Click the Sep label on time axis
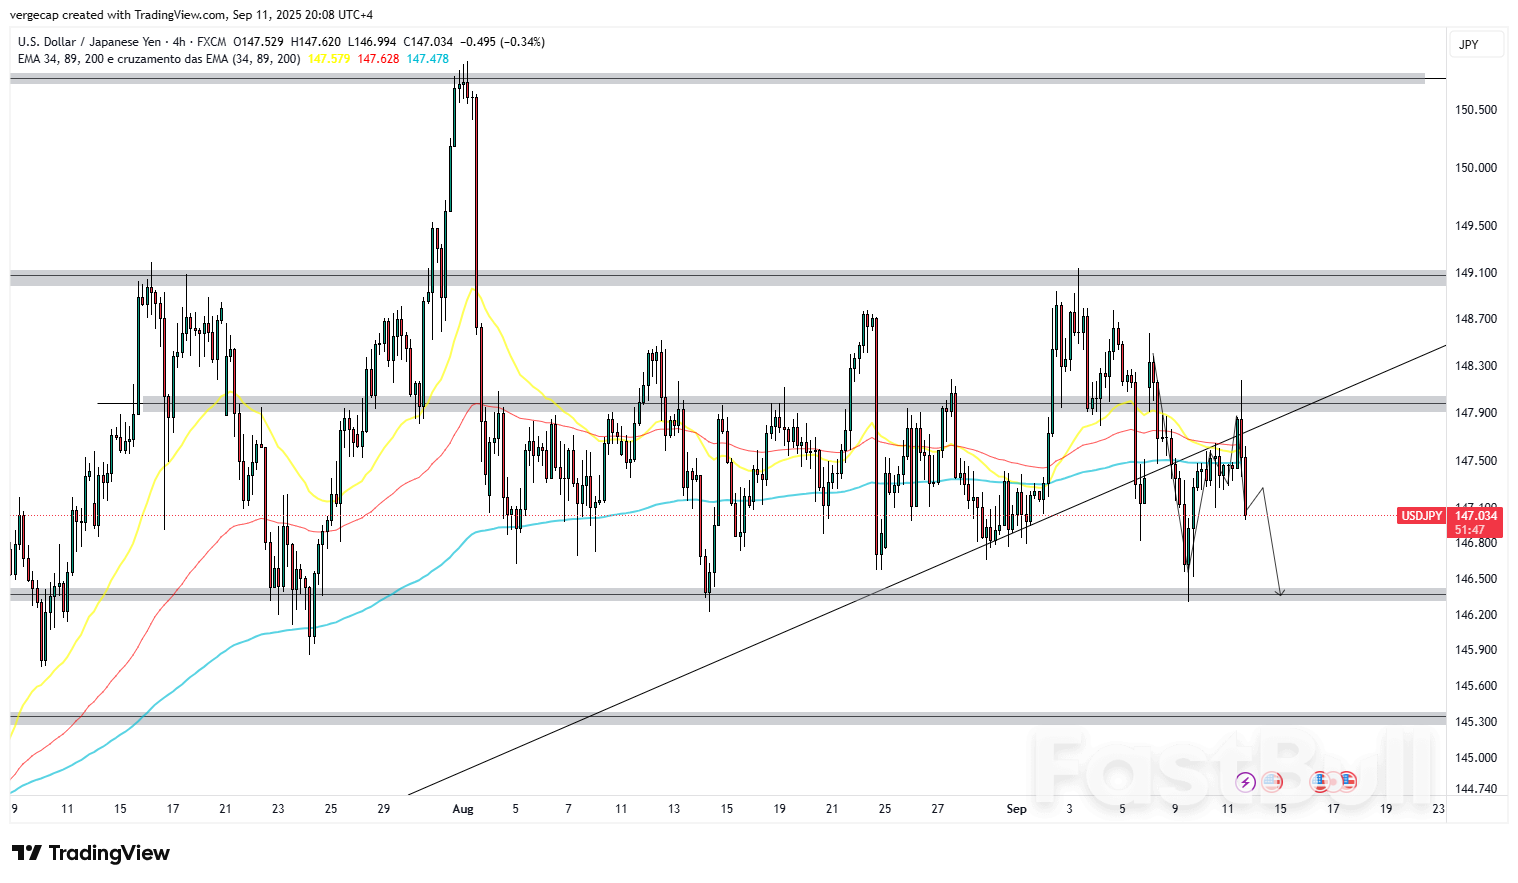This screenshot has height=883, width=1518. (x=1016, y=809)
